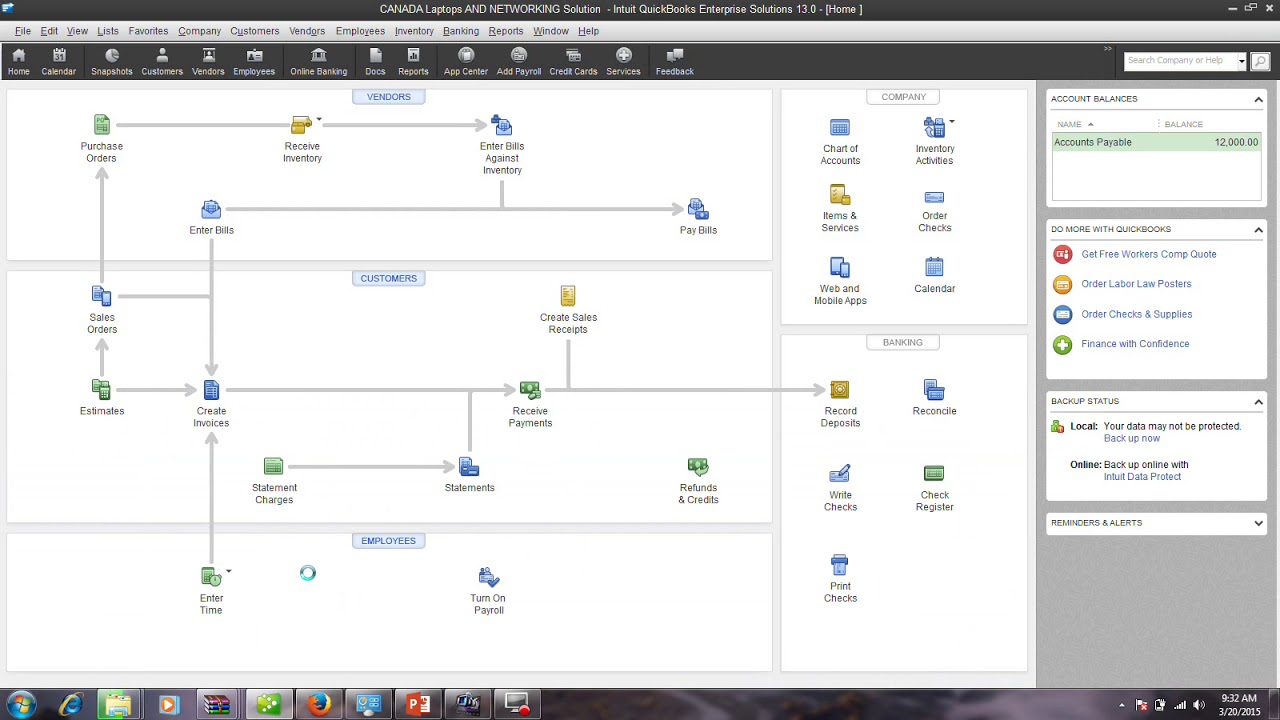Open the Pay Bills icon
The width and height of the screenshot is (1280, 720).
[698, 209]
